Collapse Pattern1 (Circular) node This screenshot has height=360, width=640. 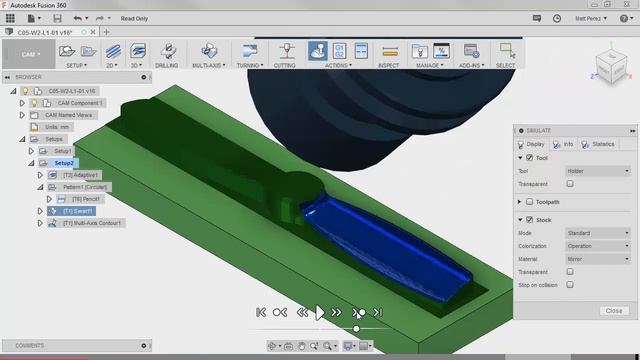point(40,187)
